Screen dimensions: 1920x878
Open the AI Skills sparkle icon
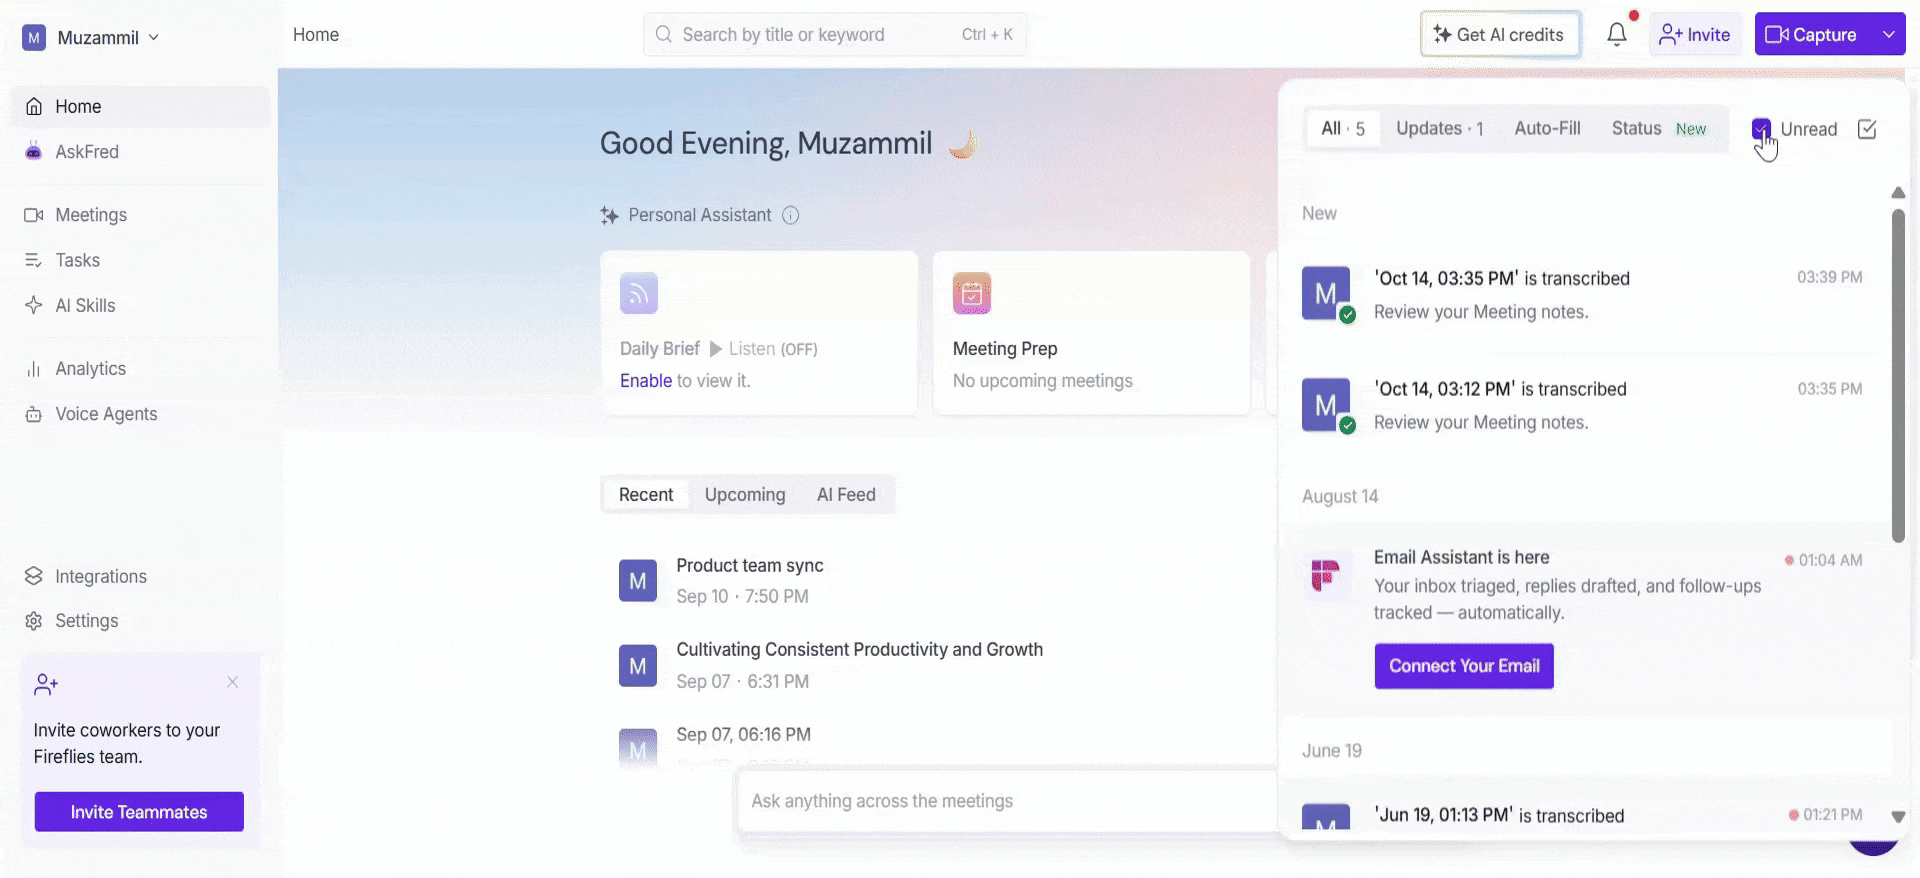[x=34, y=305]
